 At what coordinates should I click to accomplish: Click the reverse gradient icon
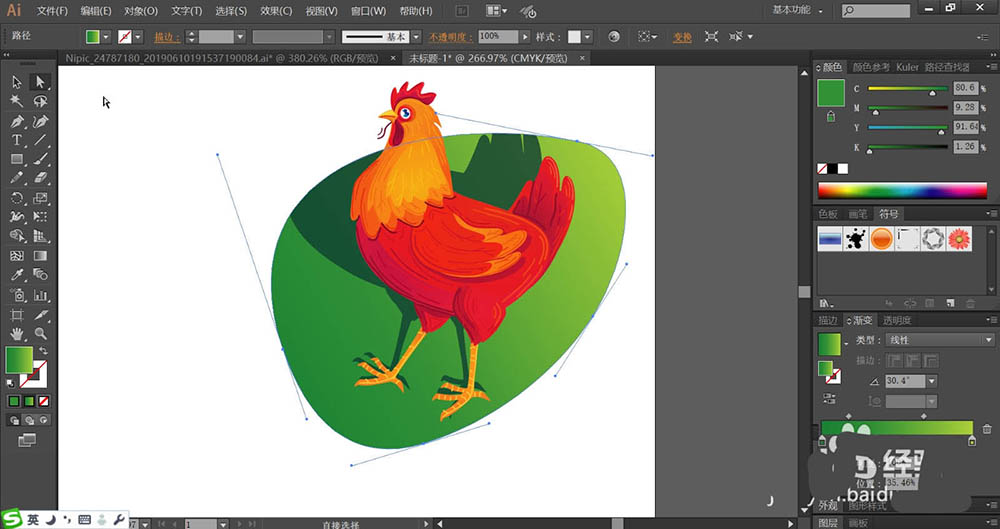[x=829, y=399]
